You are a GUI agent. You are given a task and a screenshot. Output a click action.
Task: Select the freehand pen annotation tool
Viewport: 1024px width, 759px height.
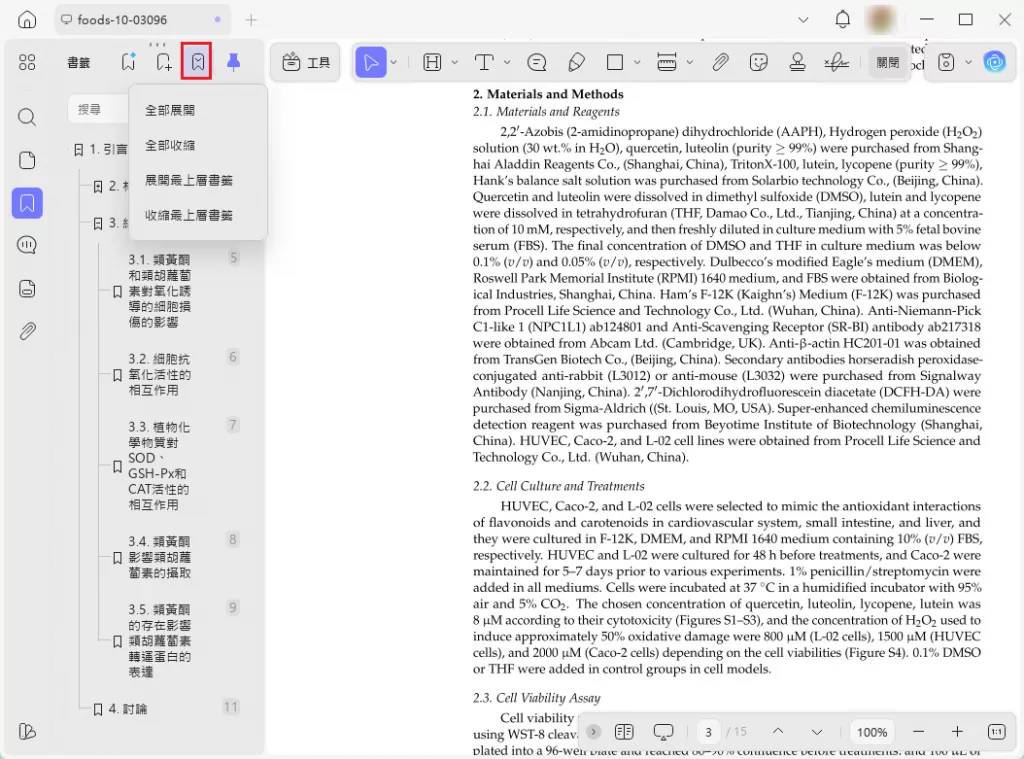click(576, 62)
